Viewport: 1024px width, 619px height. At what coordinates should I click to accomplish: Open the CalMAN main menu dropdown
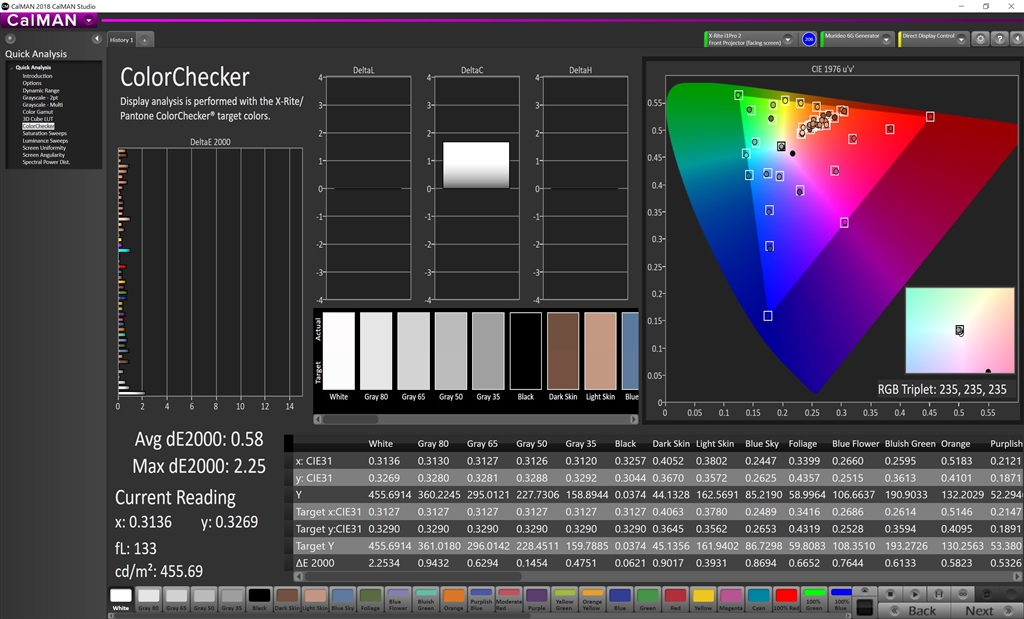[89, 20]
